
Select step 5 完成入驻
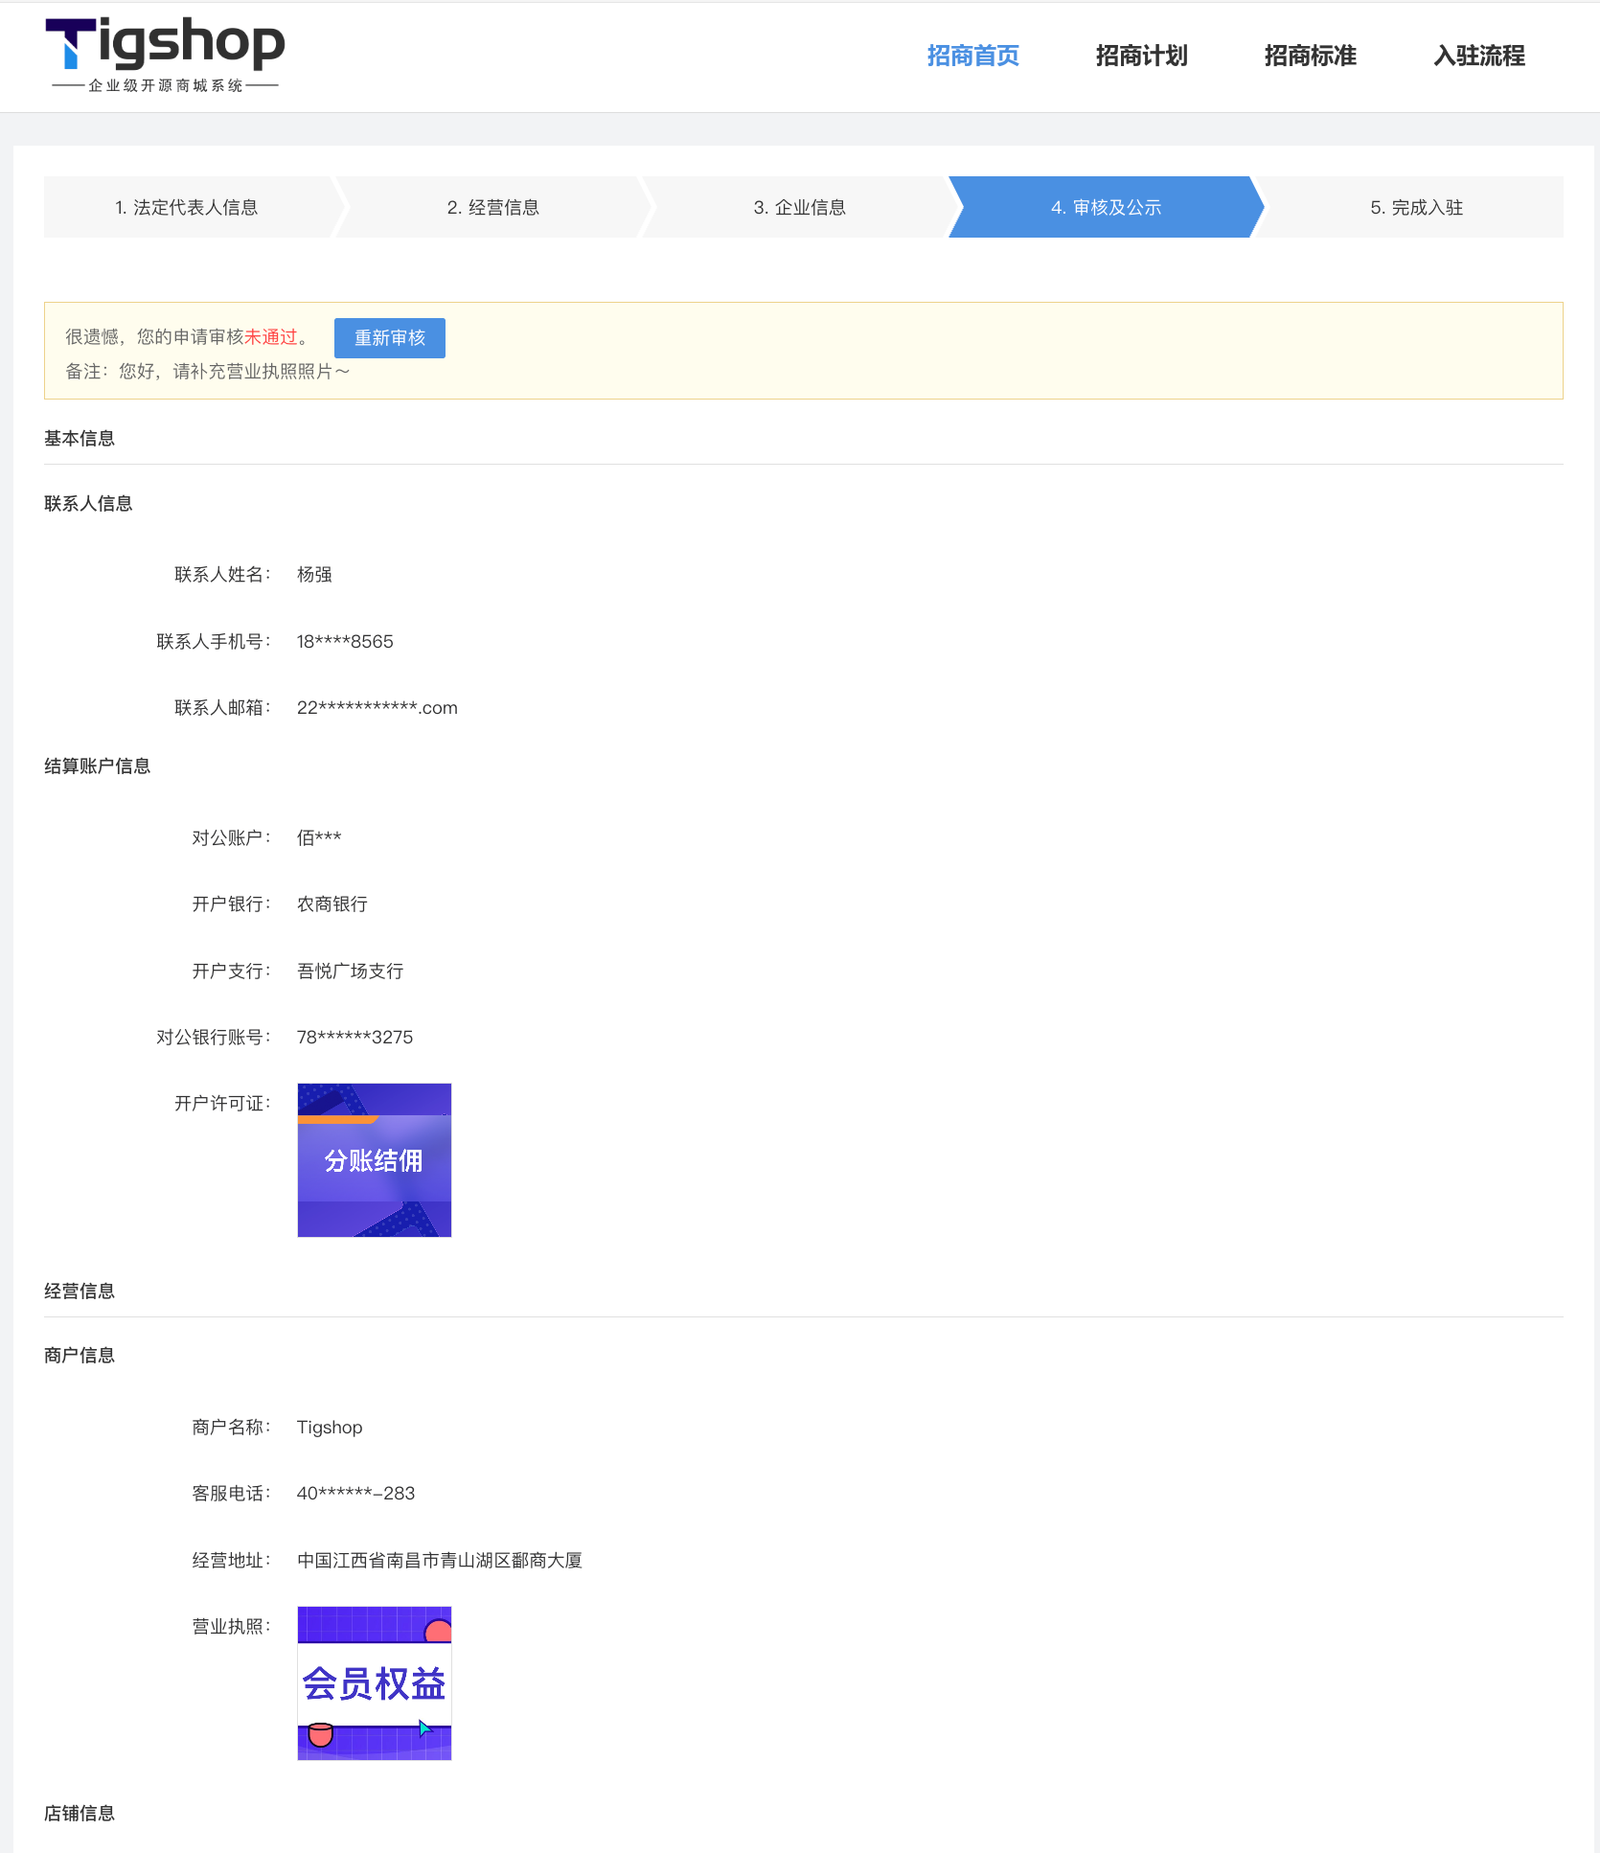tap(1415, 208)
